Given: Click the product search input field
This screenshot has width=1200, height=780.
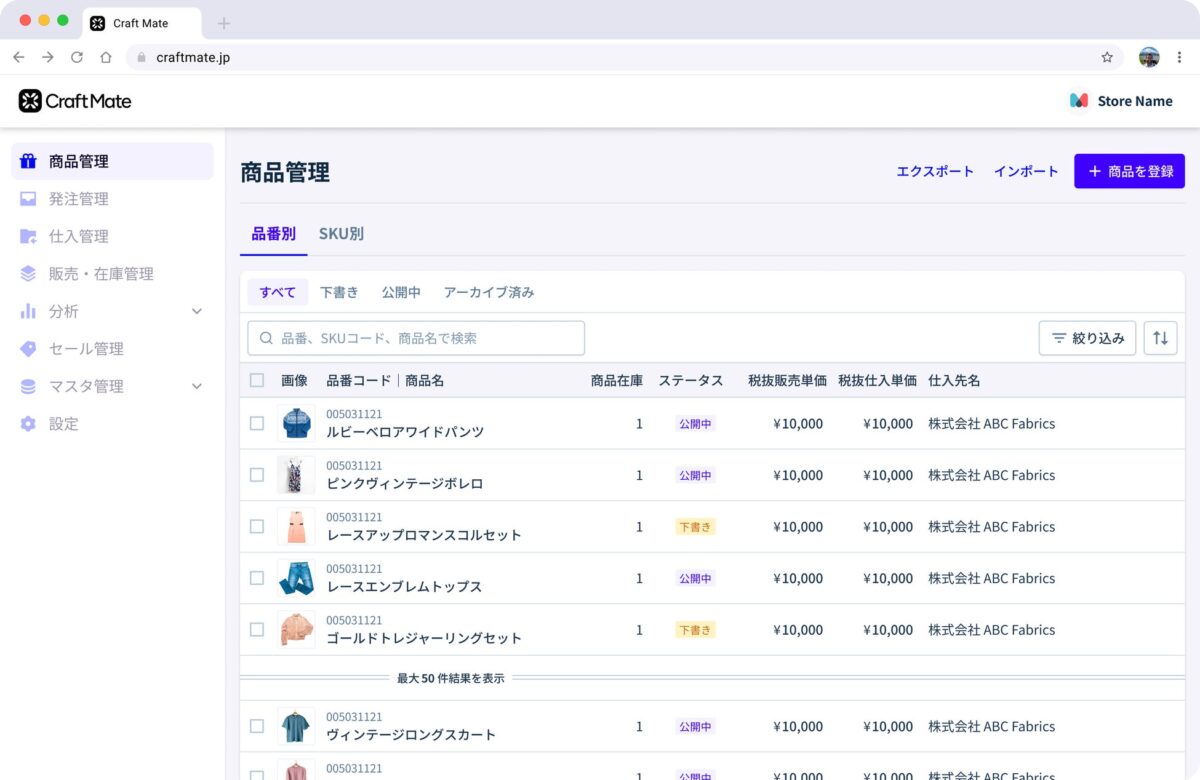Looking at the screenshot, I should coord(415,338).
